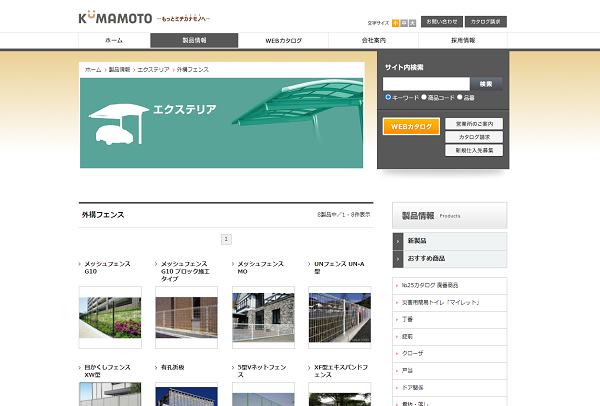
Task: Open the 会社案内 nav tab
Action: click(x=373, y=41)
